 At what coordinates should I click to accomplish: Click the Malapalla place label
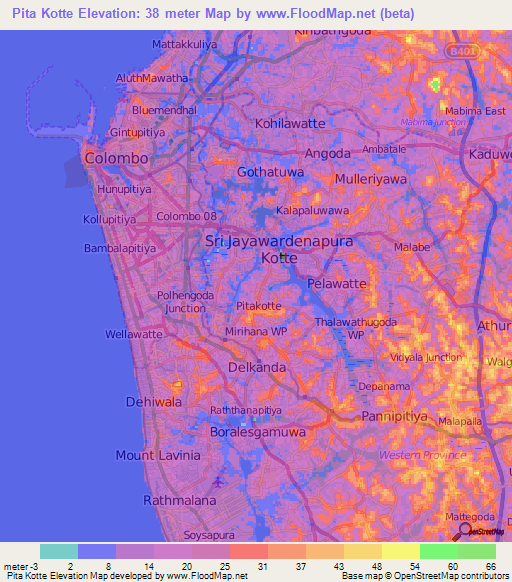460,422
